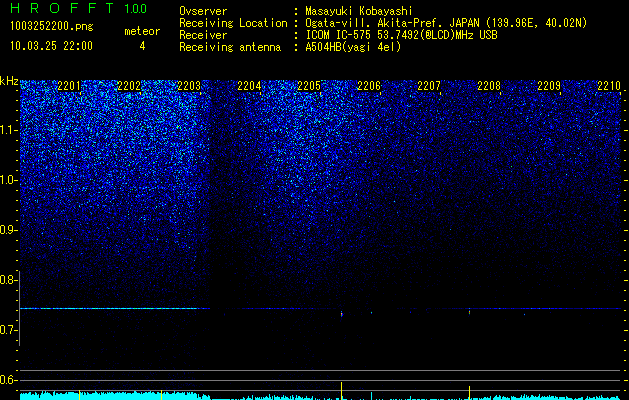Select the file name 1003252200.png
This screenshot has height=400, width=629.
(52, 27)
